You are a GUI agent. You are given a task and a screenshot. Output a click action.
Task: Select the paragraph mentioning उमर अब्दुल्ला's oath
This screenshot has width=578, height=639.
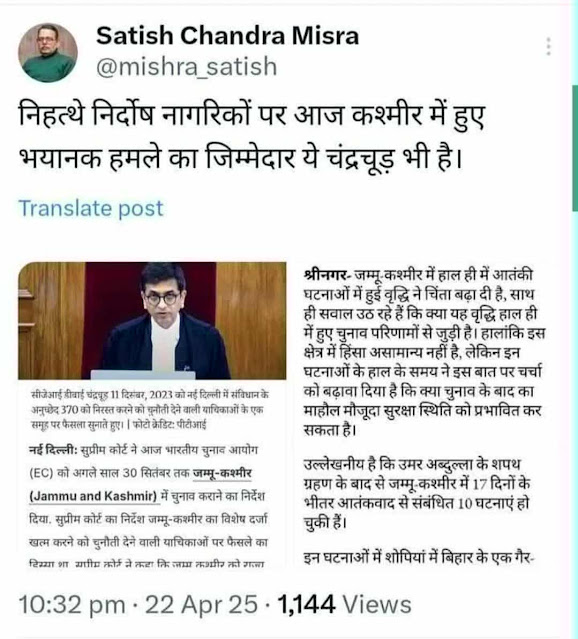pyautogui.click(x=417, y=494)
